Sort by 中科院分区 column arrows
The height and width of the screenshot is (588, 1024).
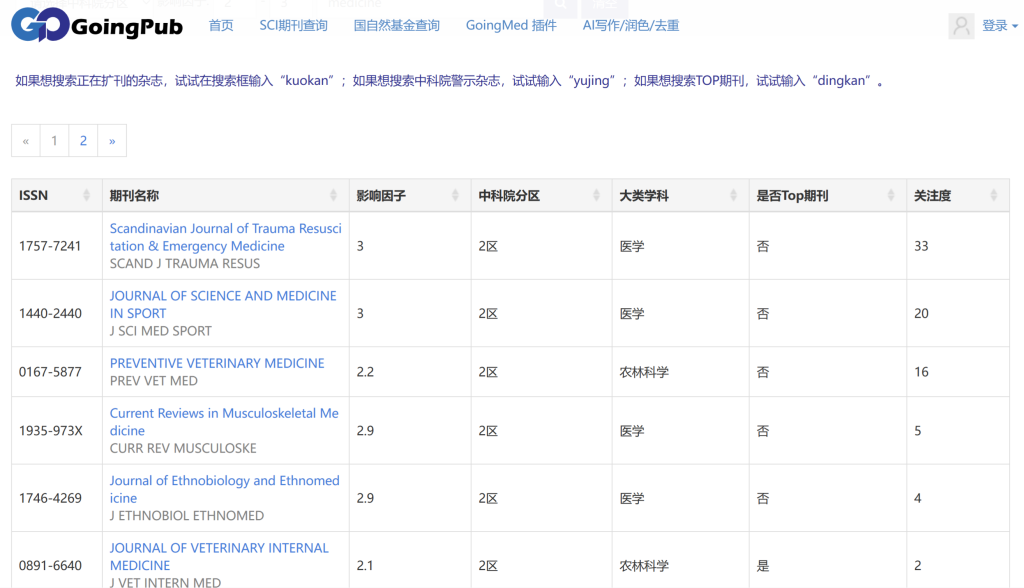(596, 195)
